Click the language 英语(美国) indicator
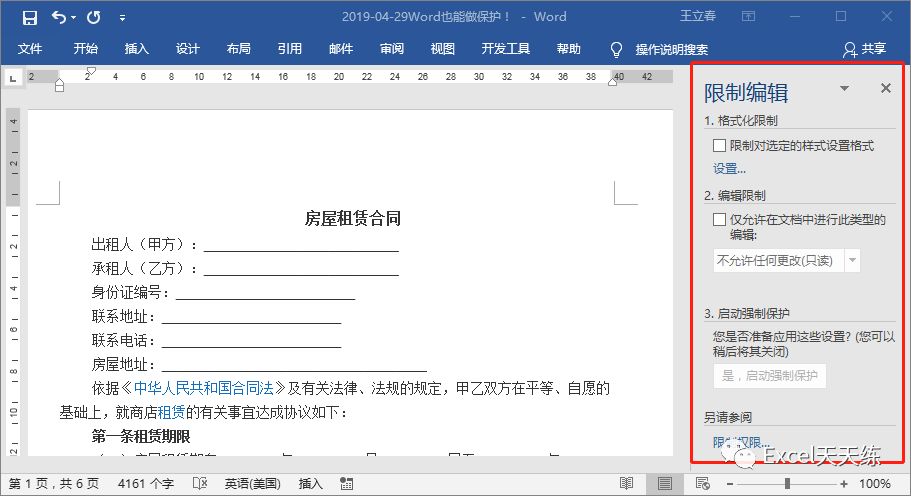 [x=252, y=484]
